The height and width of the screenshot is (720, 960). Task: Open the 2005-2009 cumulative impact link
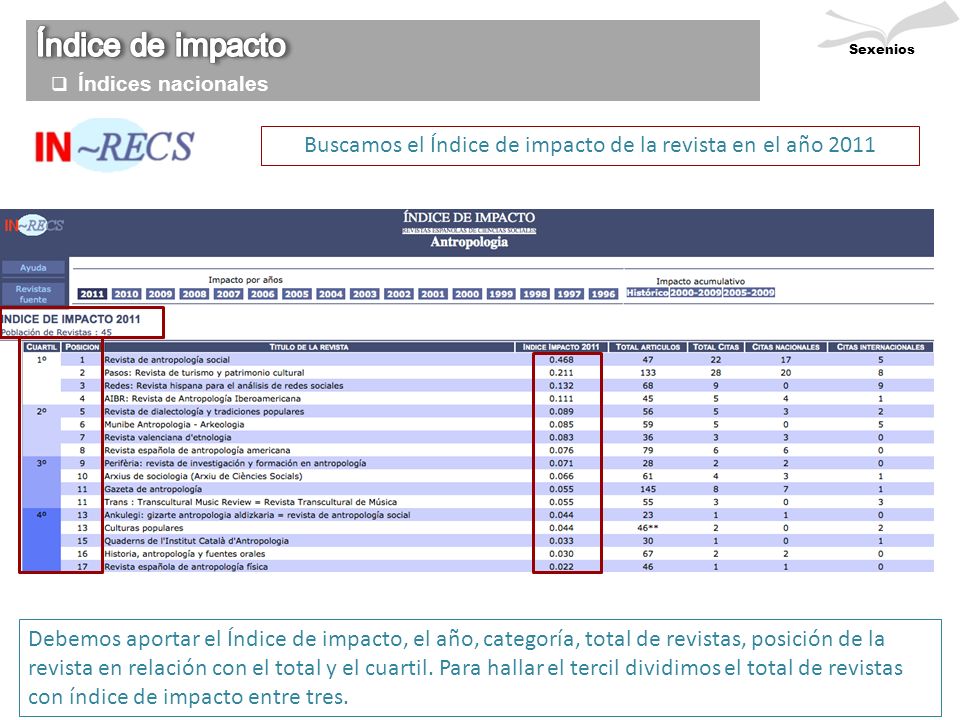(x=749, y=293)
